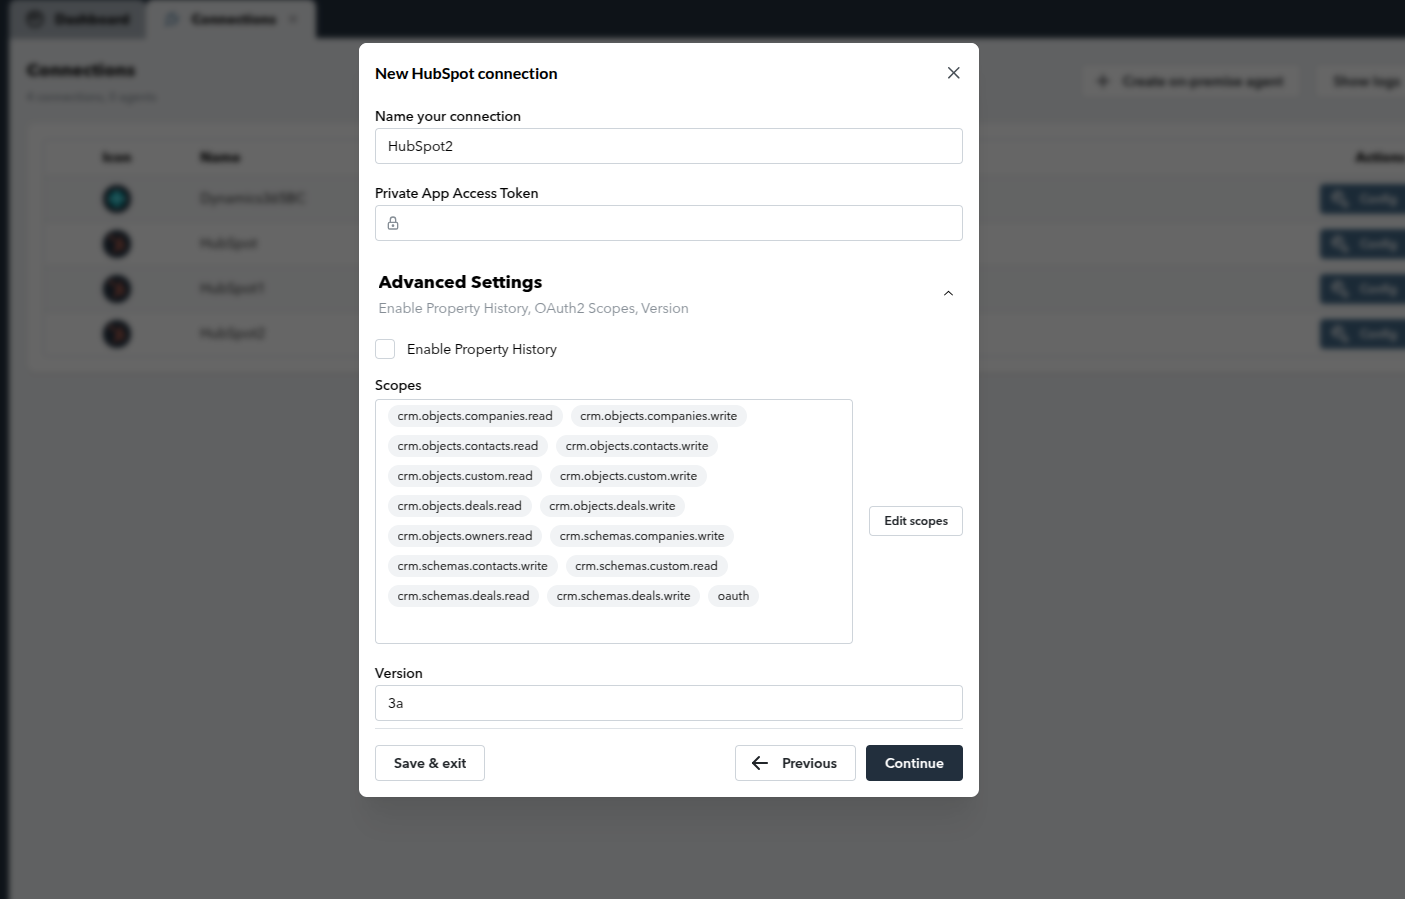Click the lock icon in token field

coord(393,223)
